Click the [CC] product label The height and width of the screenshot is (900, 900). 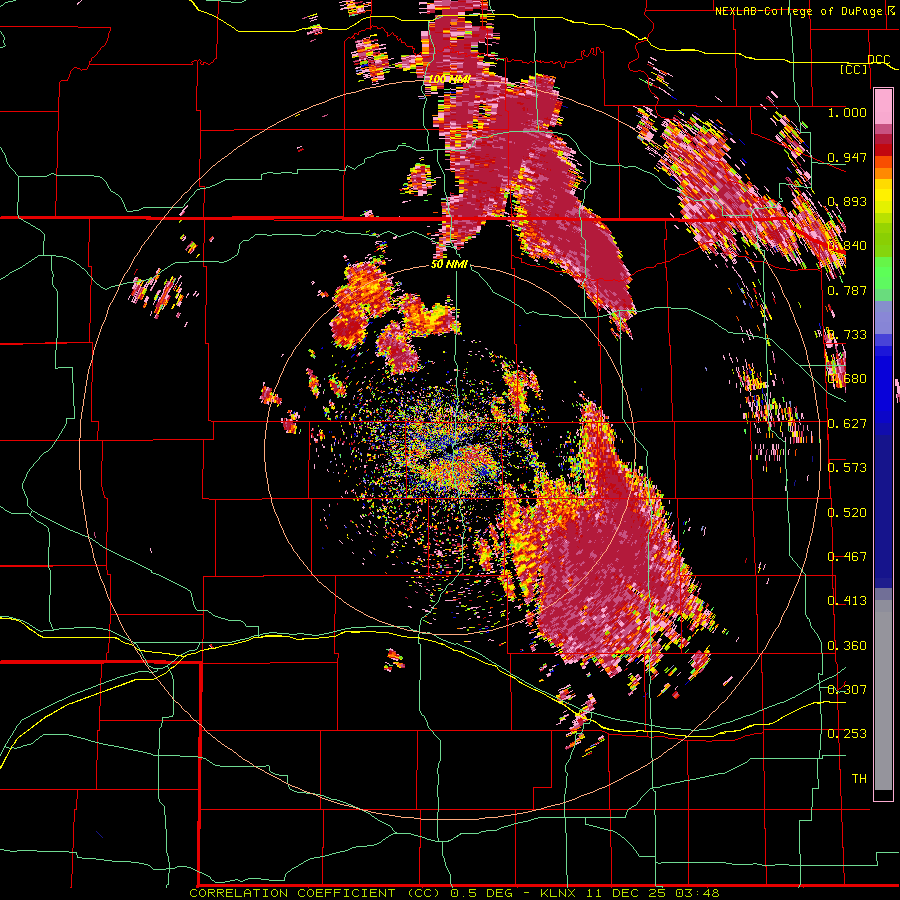point(854,69)
